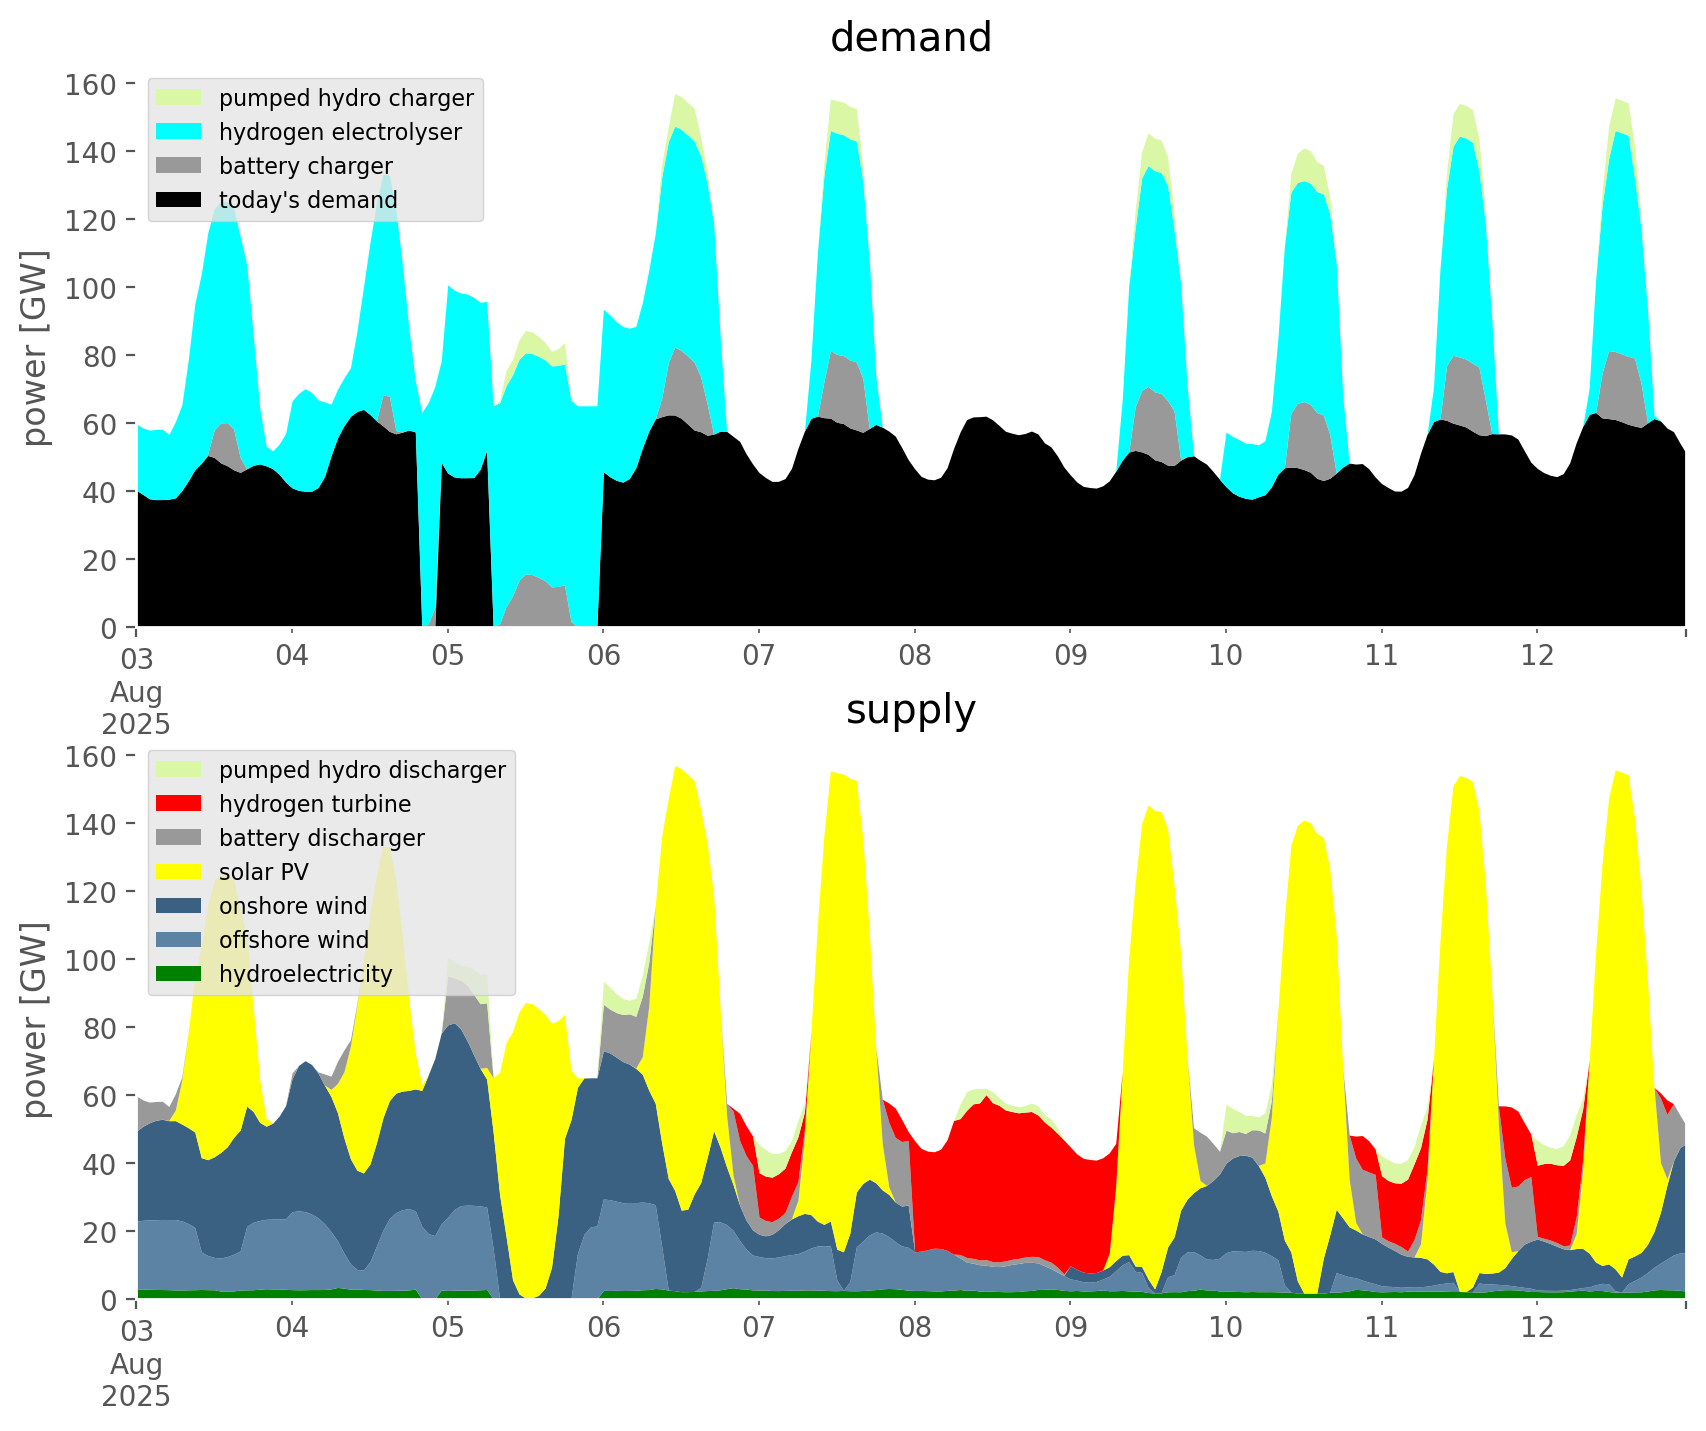Click the 09 date tick under supply chart
This screenshot has height=1431, width=1706.
(1070, 1328)
